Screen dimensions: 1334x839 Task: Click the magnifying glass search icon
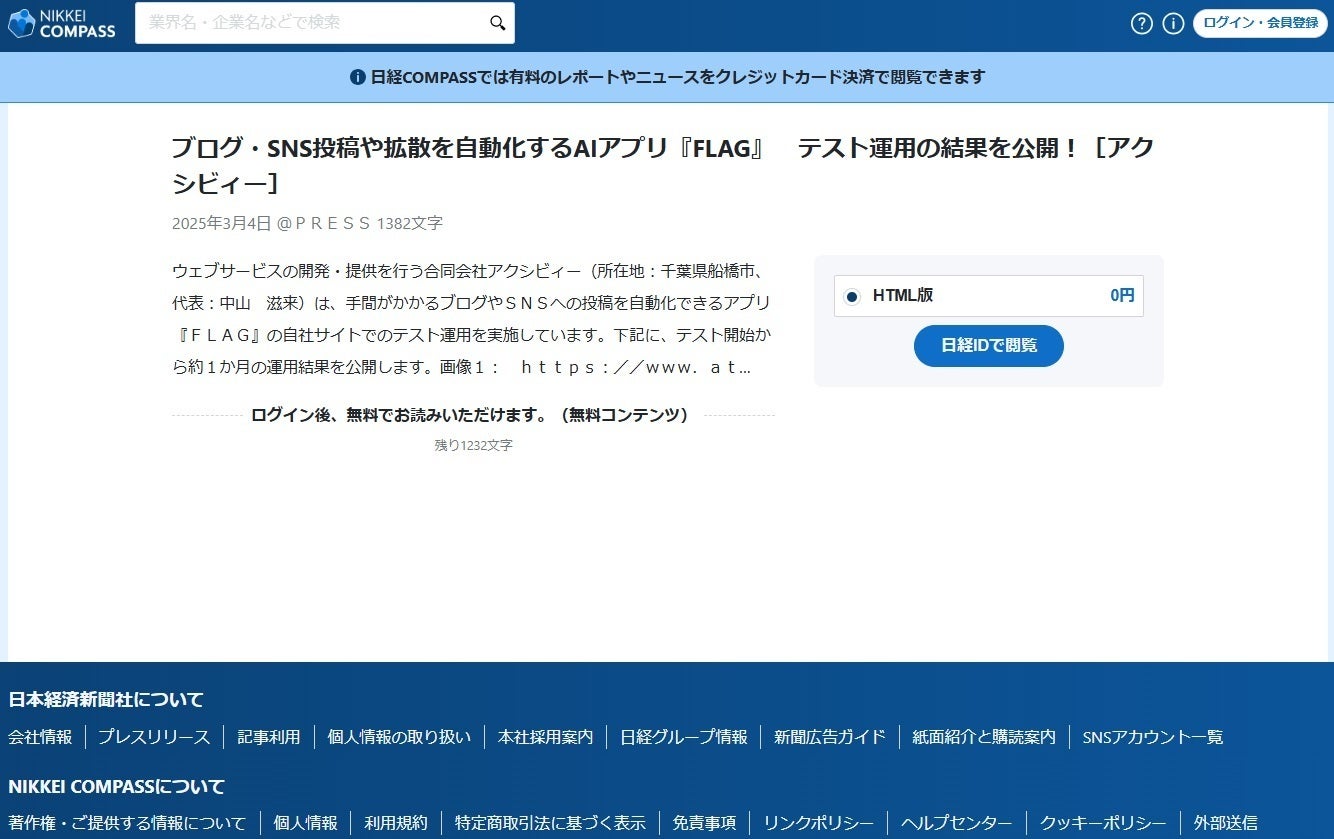pyautogui.click(x=497, y=23)
